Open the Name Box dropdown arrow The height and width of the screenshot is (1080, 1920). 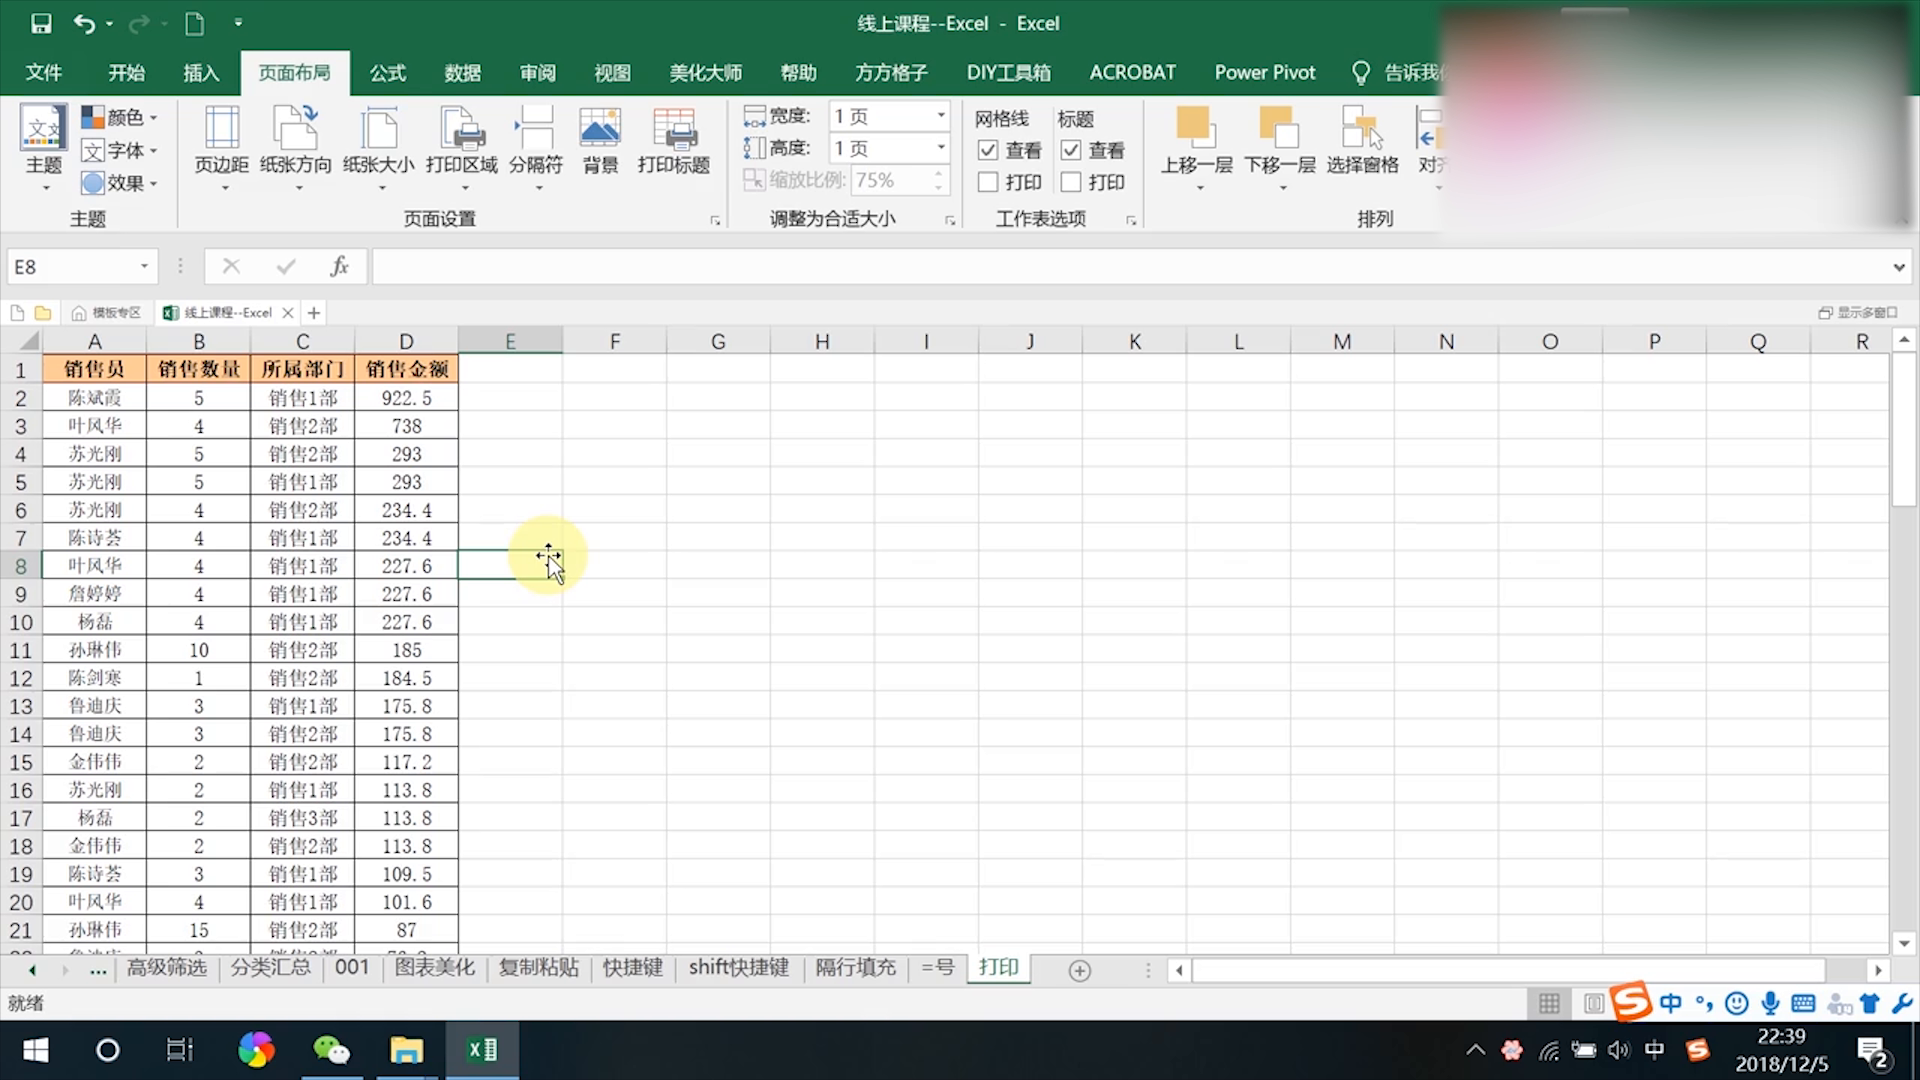pyautogui.click(x=144, y=266)
